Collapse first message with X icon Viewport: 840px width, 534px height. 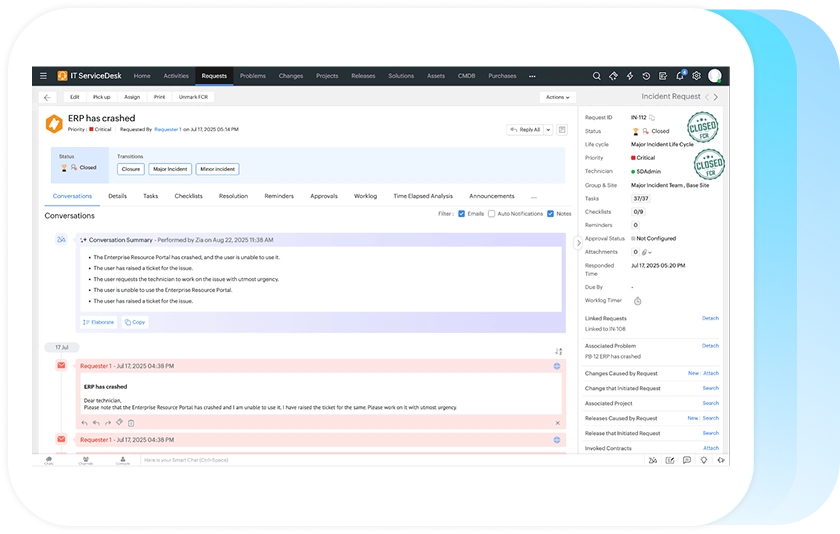click(558, 423)
